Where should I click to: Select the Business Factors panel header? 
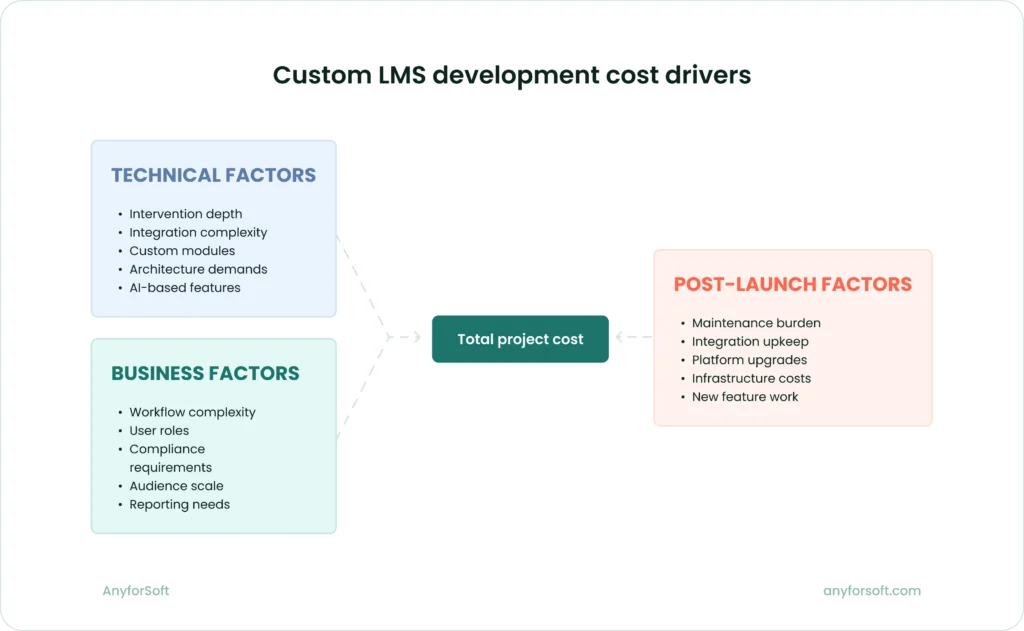click(205, 373)
